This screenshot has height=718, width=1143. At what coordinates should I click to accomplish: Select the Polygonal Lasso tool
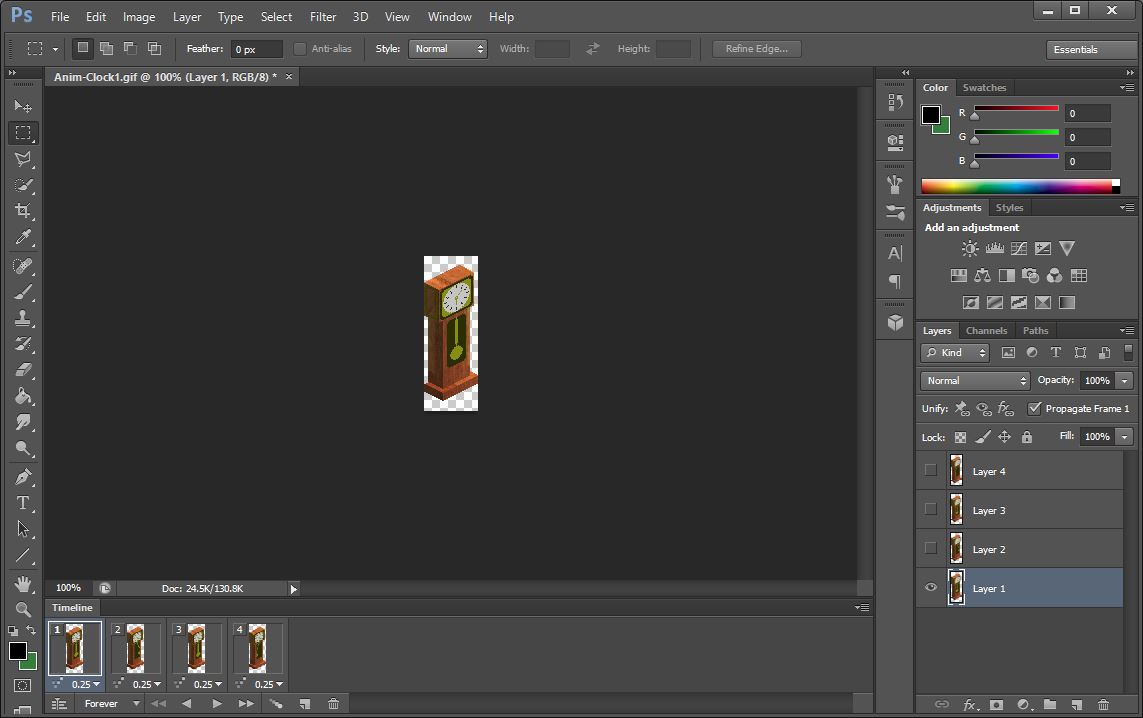[23, 159]
